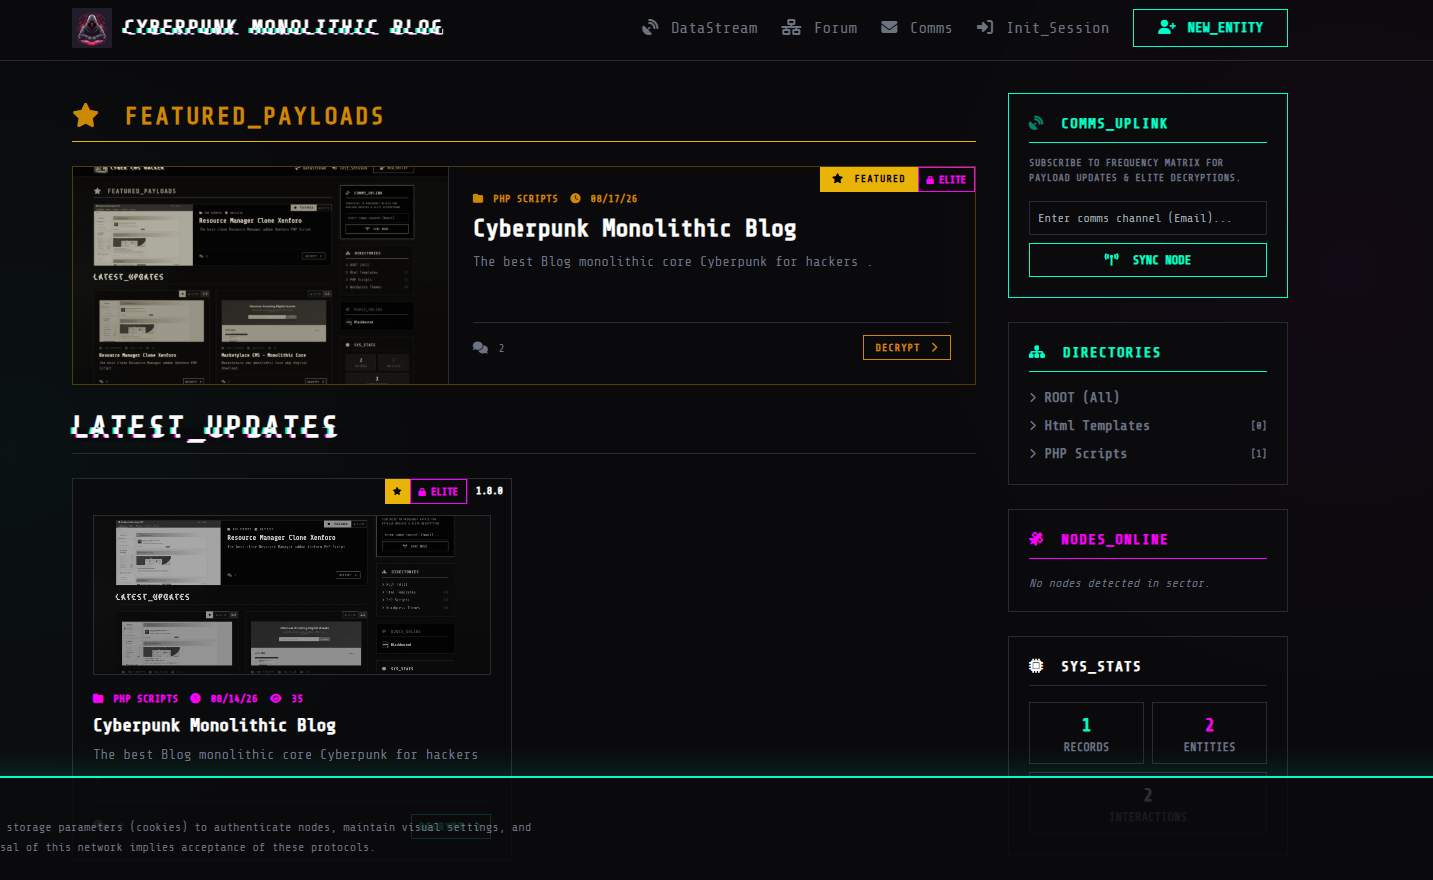The width and height of the screenshot is (1433, 880).
Task: Click the ENTITIES stat tile
Action: (1209, 733)
